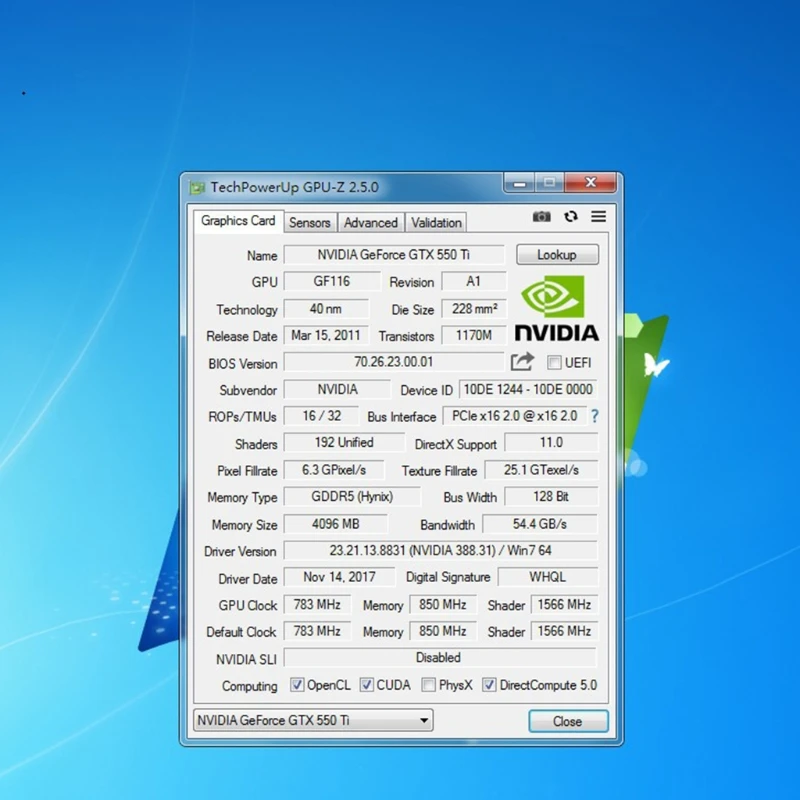The image size is (800, 800).
Task: Enable the PhysX checkbox
Action: click(428, 685)
